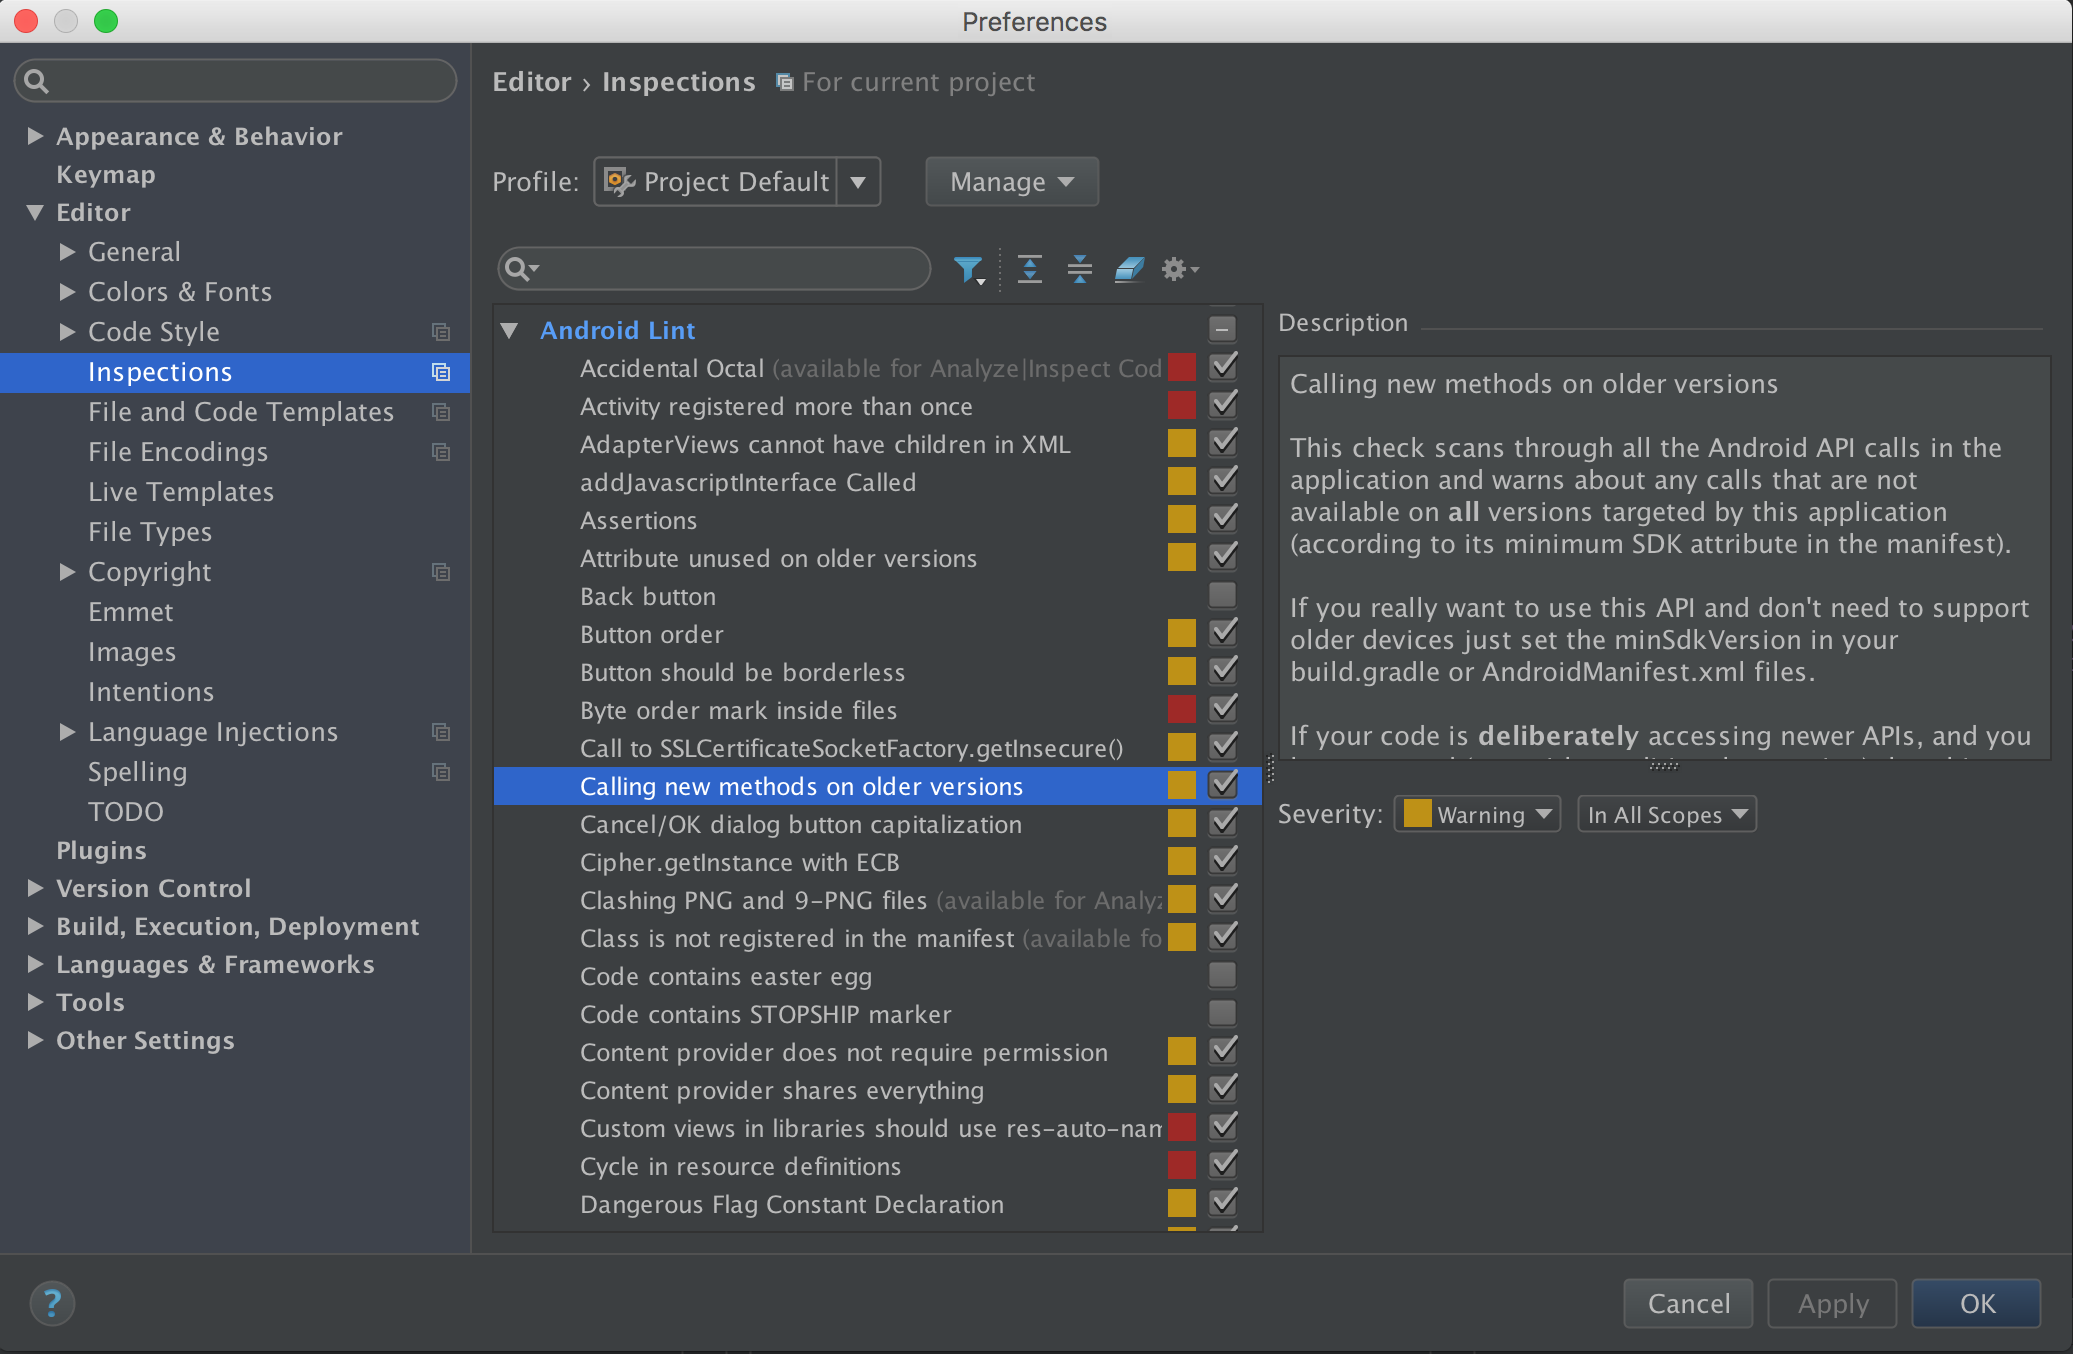2073x1354 pixels.
Task: Click the project-level copy icon next to Code Style
Action: coord(441,332)
